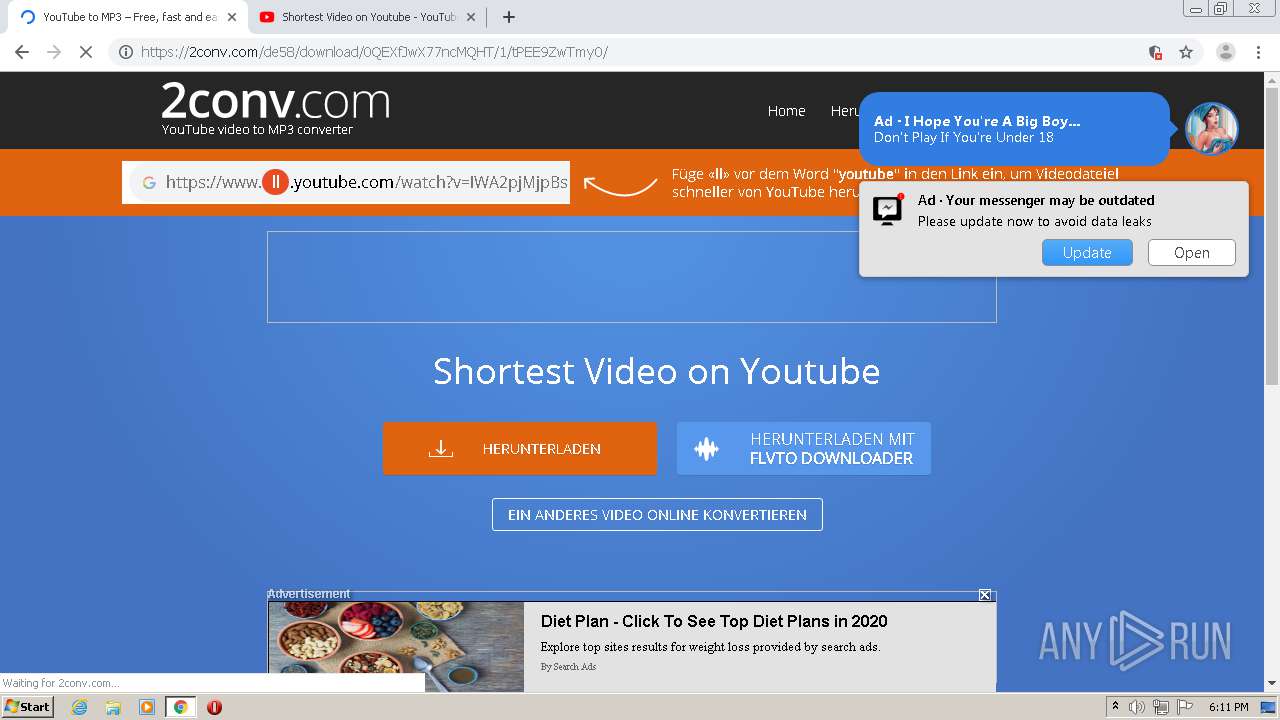
Task: Click the YouTube link example field
Action: click(346, 182)
